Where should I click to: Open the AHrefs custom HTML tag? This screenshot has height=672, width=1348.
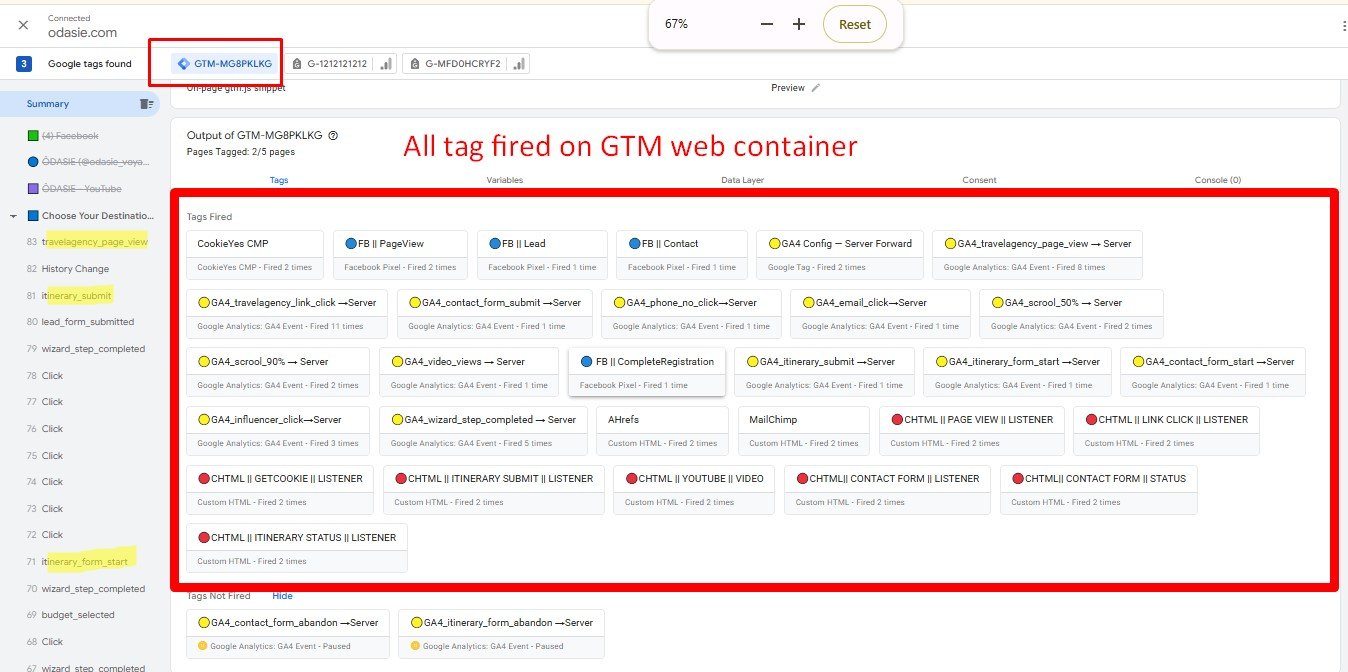pyautogui.click(x=662, y=430)
